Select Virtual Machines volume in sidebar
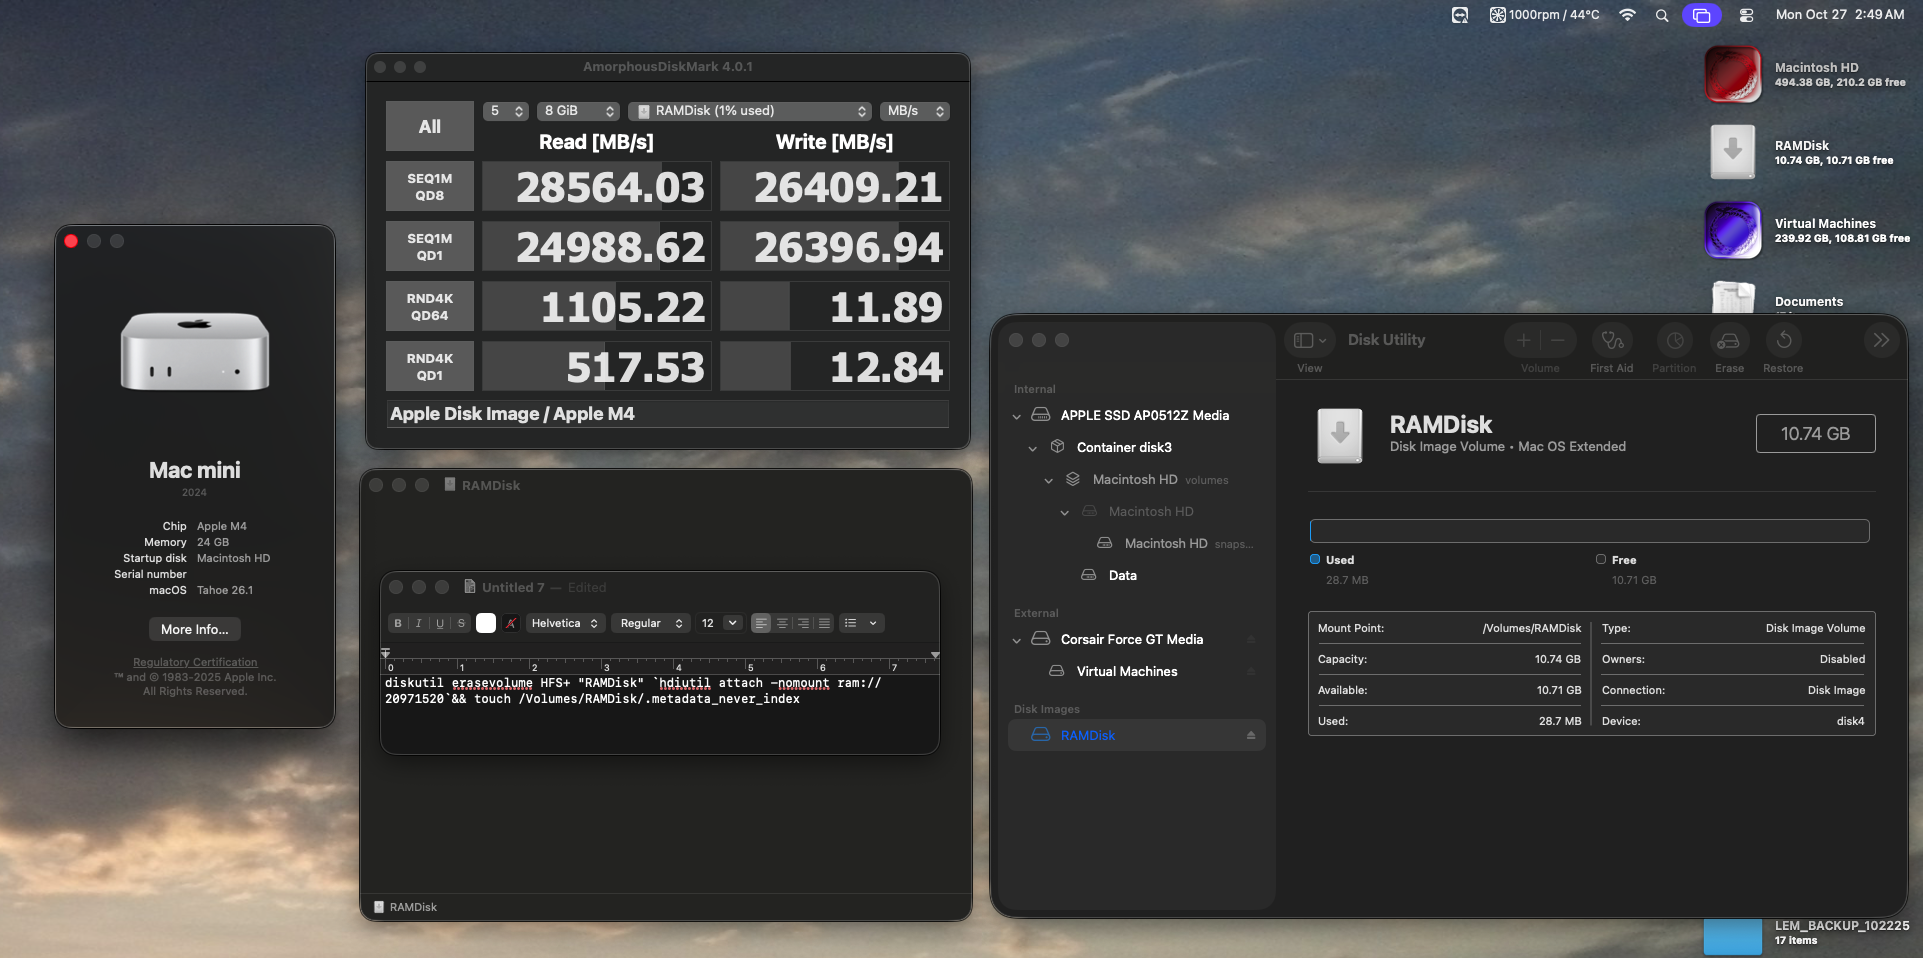Viewport: 1923px width, 958px height. (x=1126, y=672)
